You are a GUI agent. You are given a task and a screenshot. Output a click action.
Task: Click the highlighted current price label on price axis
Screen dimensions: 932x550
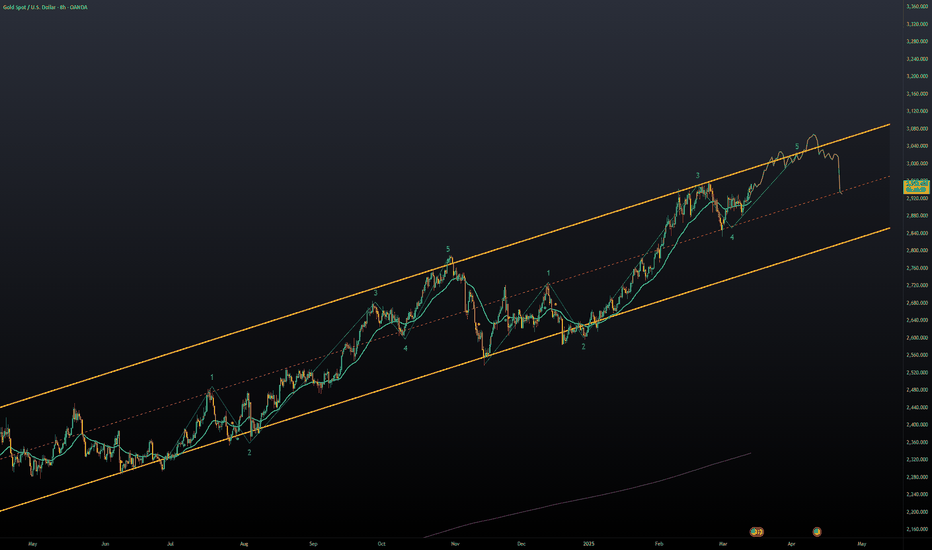click(916, 187)
